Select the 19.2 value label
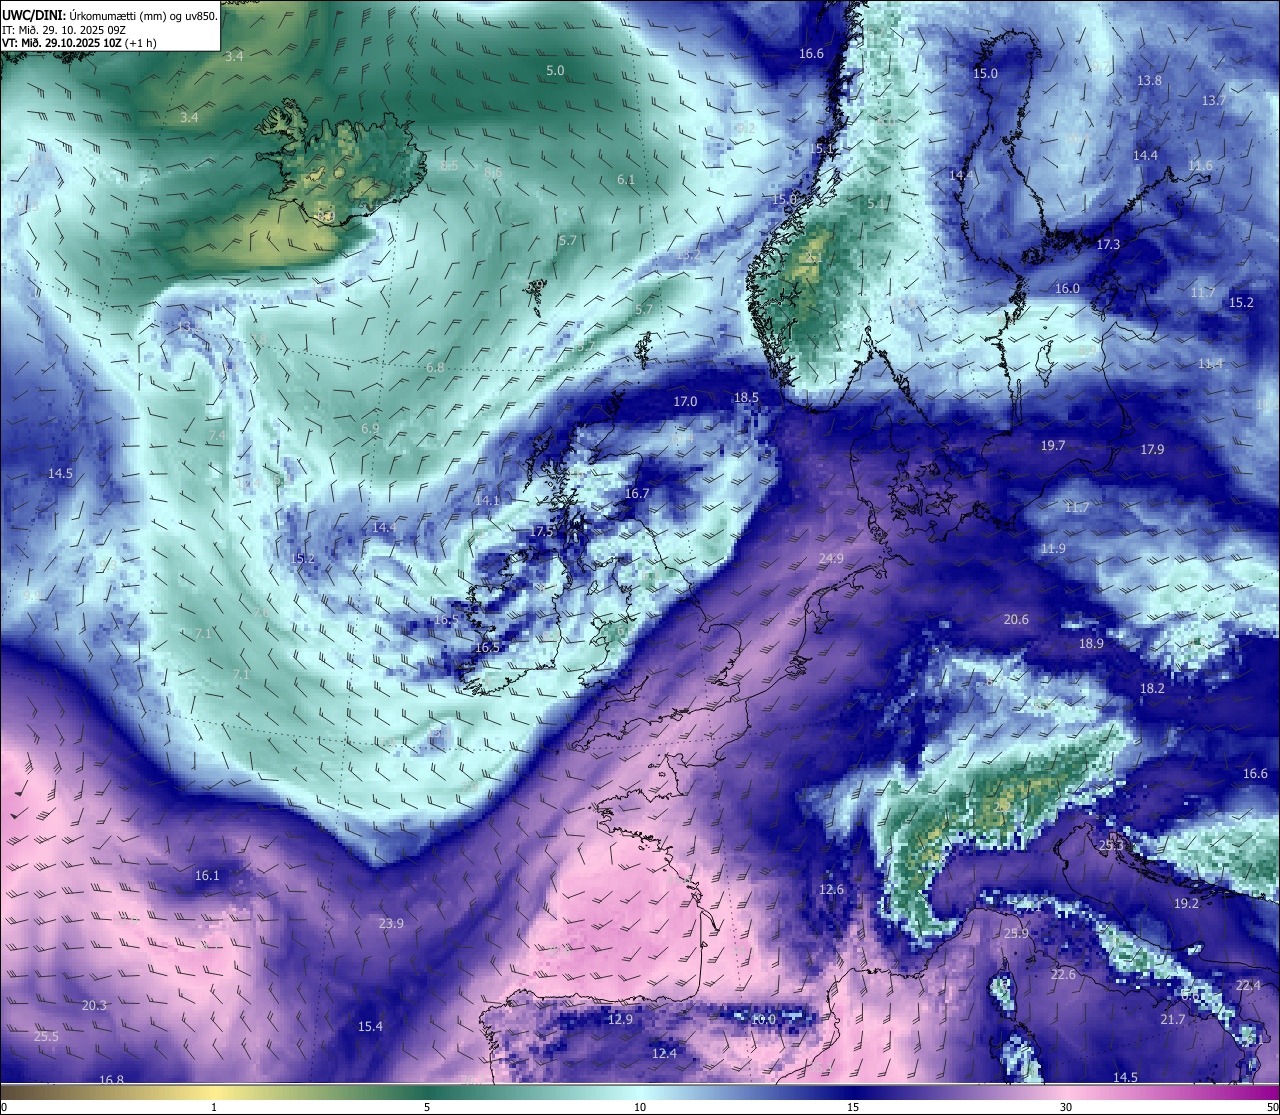The height and width of the screenshot is (1115, 1280). (1186, 904)
